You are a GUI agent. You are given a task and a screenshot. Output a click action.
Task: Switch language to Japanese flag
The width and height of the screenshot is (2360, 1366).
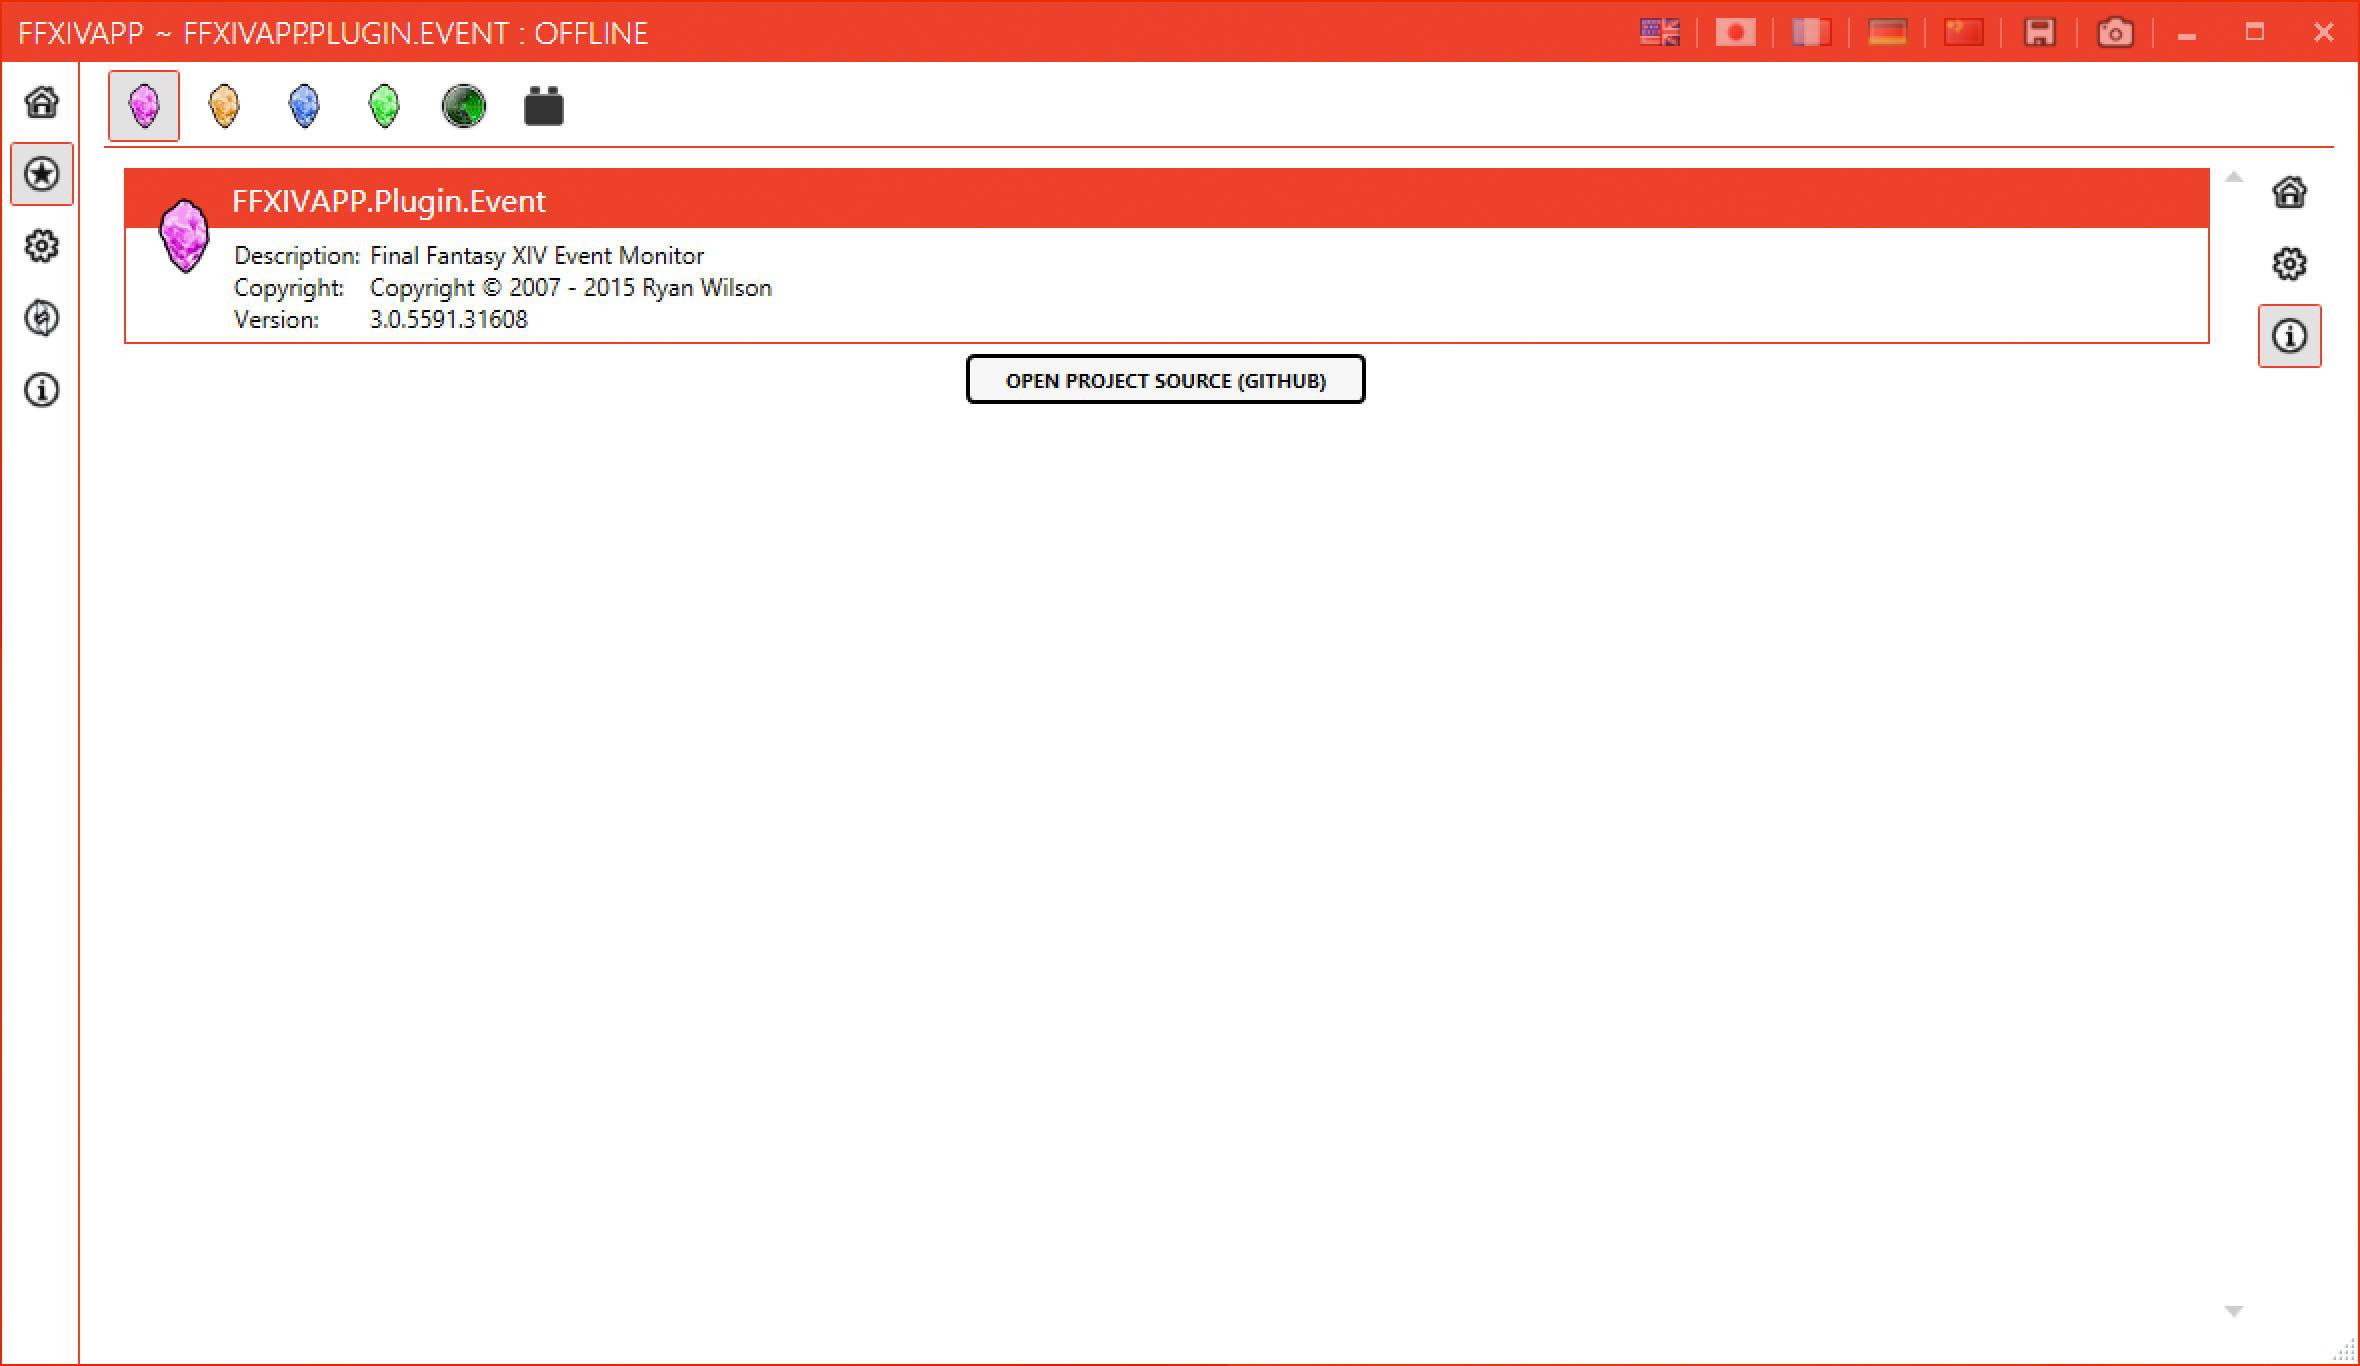click(1735, 33)
